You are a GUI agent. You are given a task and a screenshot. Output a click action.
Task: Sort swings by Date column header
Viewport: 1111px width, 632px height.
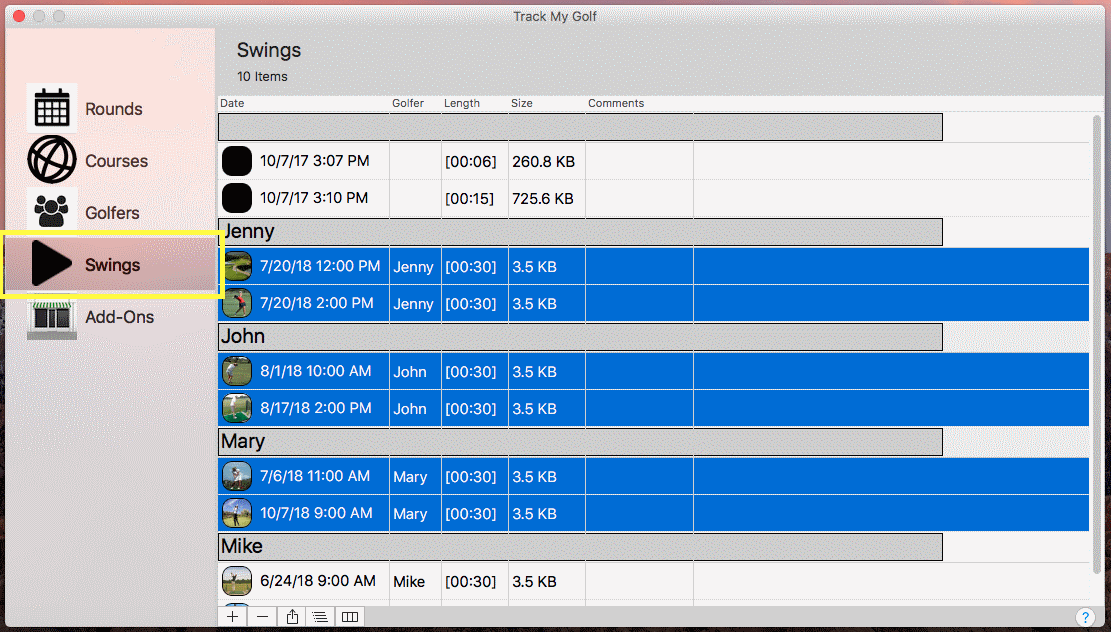[x=302, y=103]
